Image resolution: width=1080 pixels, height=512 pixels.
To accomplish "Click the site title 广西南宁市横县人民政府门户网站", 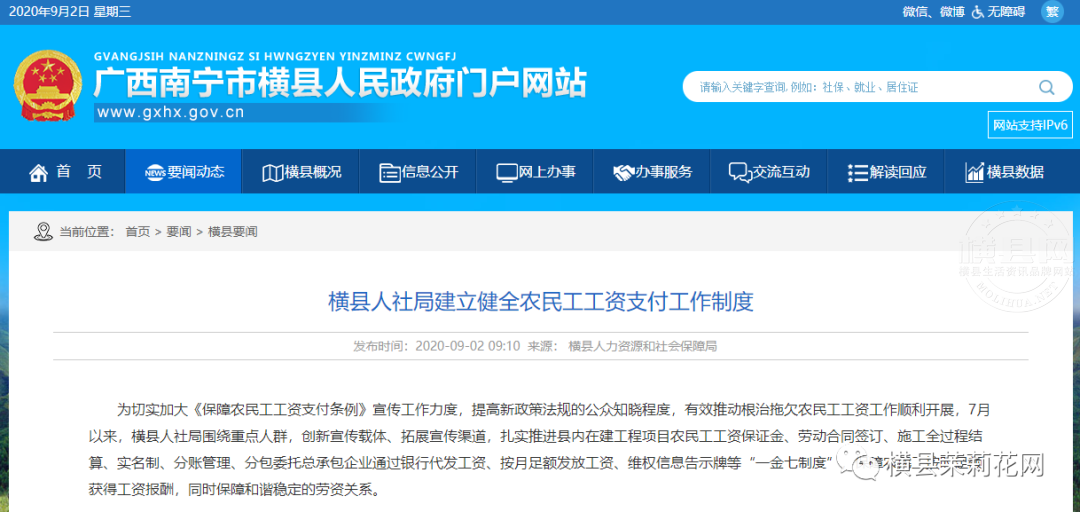I will click(340, 84).
